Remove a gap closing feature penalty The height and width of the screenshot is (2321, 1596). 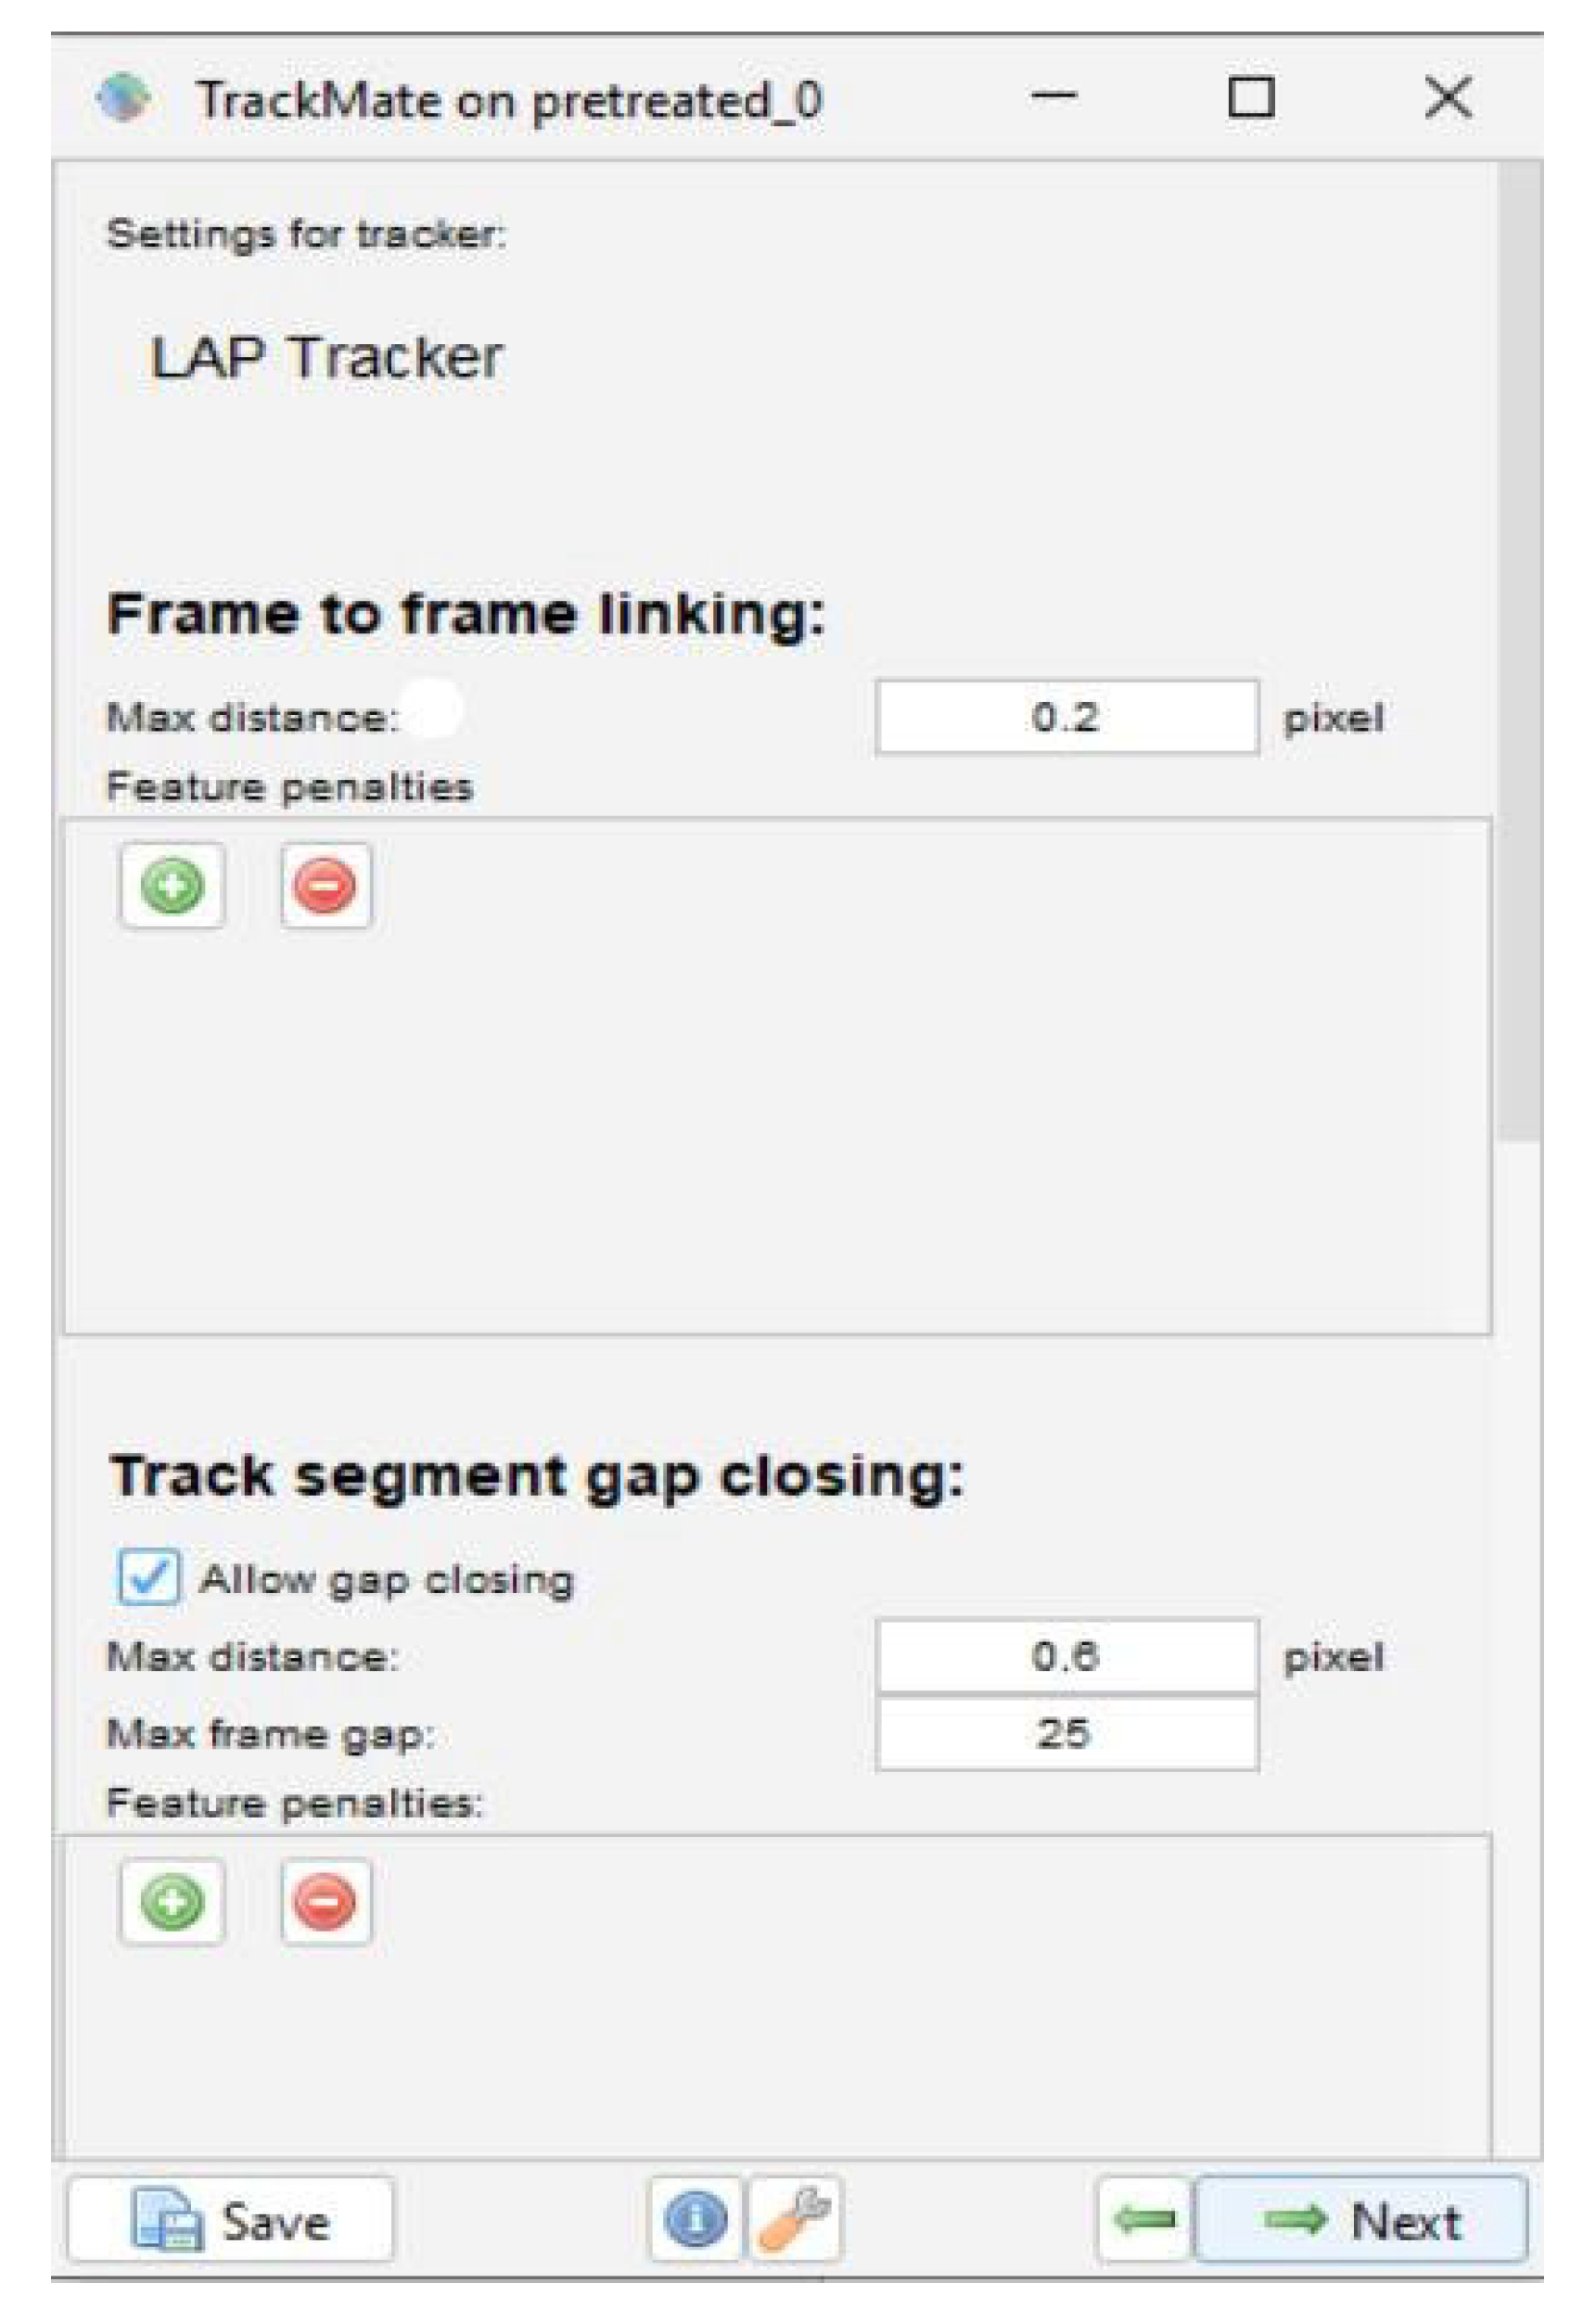pos(326,1901)
